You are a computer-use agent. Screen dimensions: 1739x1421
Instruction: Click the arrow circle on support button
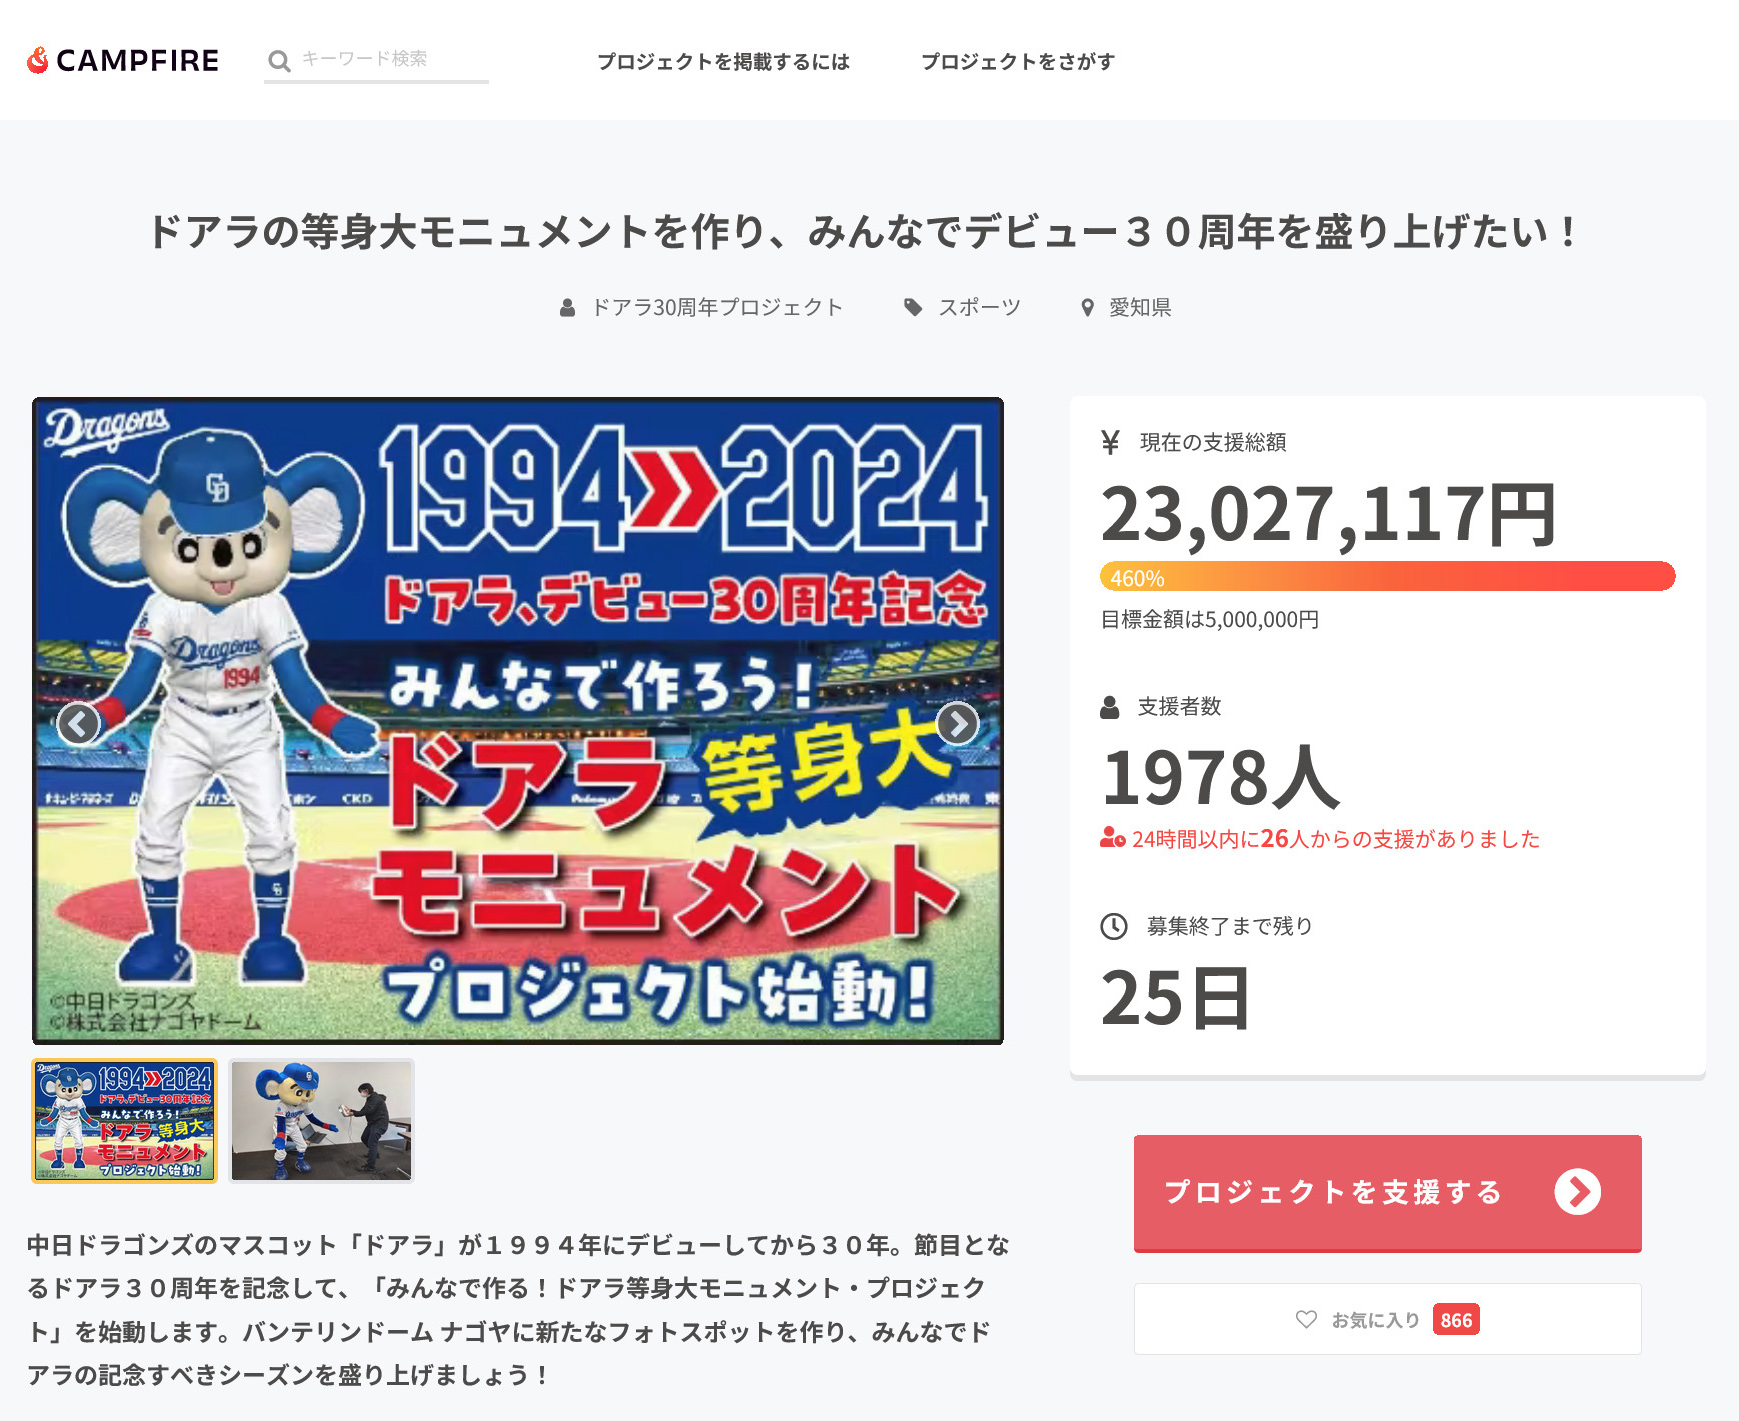[x=1577, y=1192]
